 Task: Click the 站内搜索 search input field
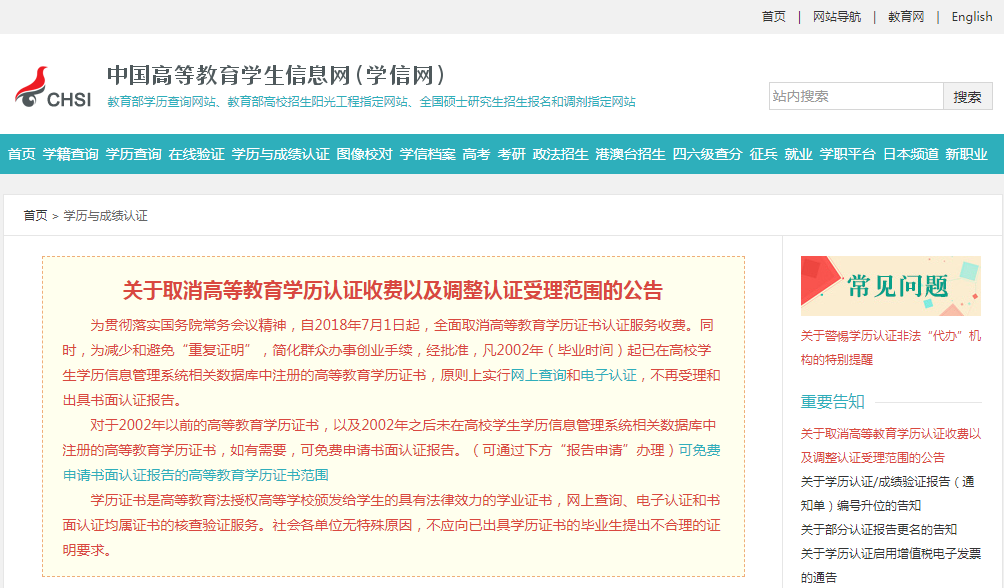[856, 96]
